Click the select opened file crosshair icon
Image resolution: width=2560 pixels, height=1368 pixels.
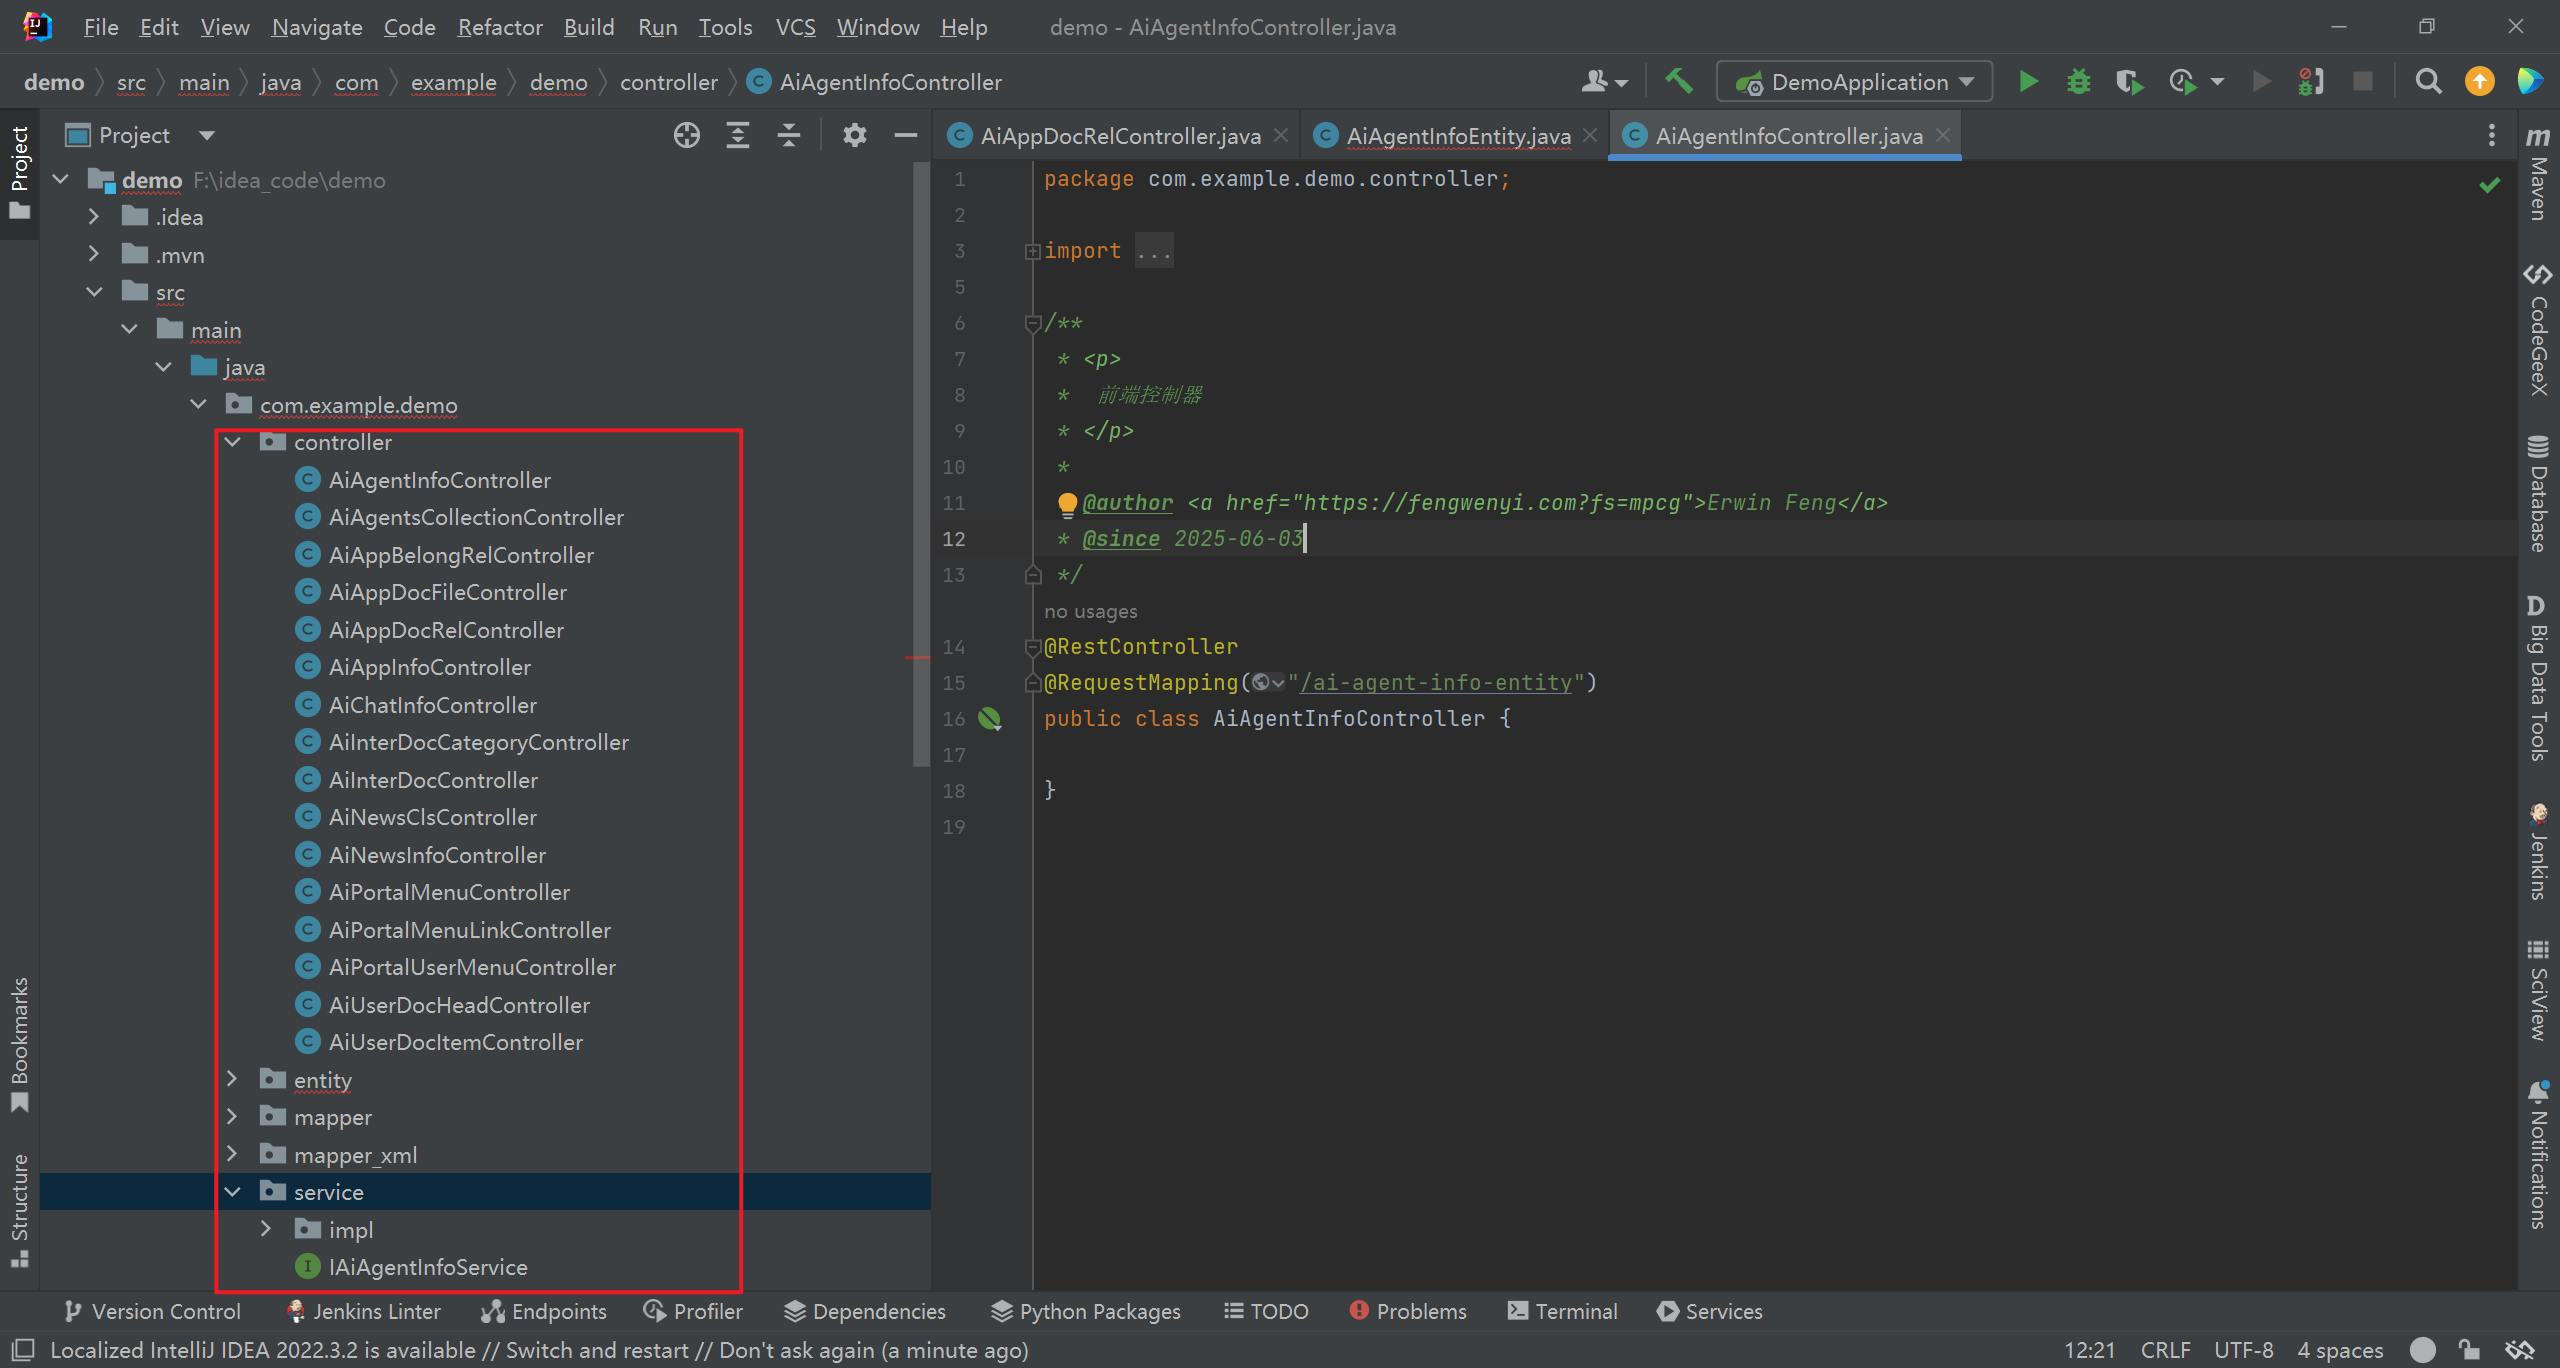(x=687, y=135)
